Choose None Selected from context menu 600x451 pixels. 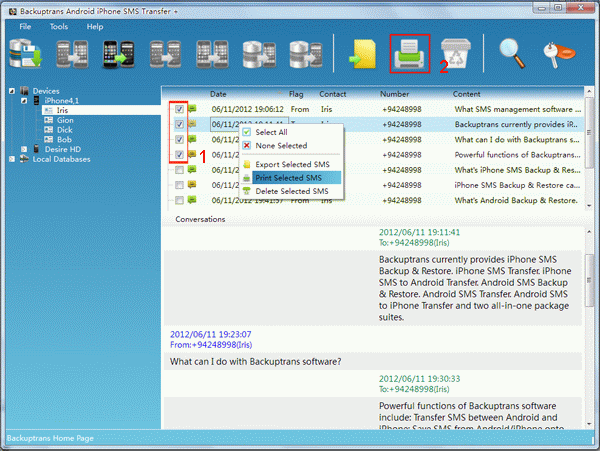(292, 145)
